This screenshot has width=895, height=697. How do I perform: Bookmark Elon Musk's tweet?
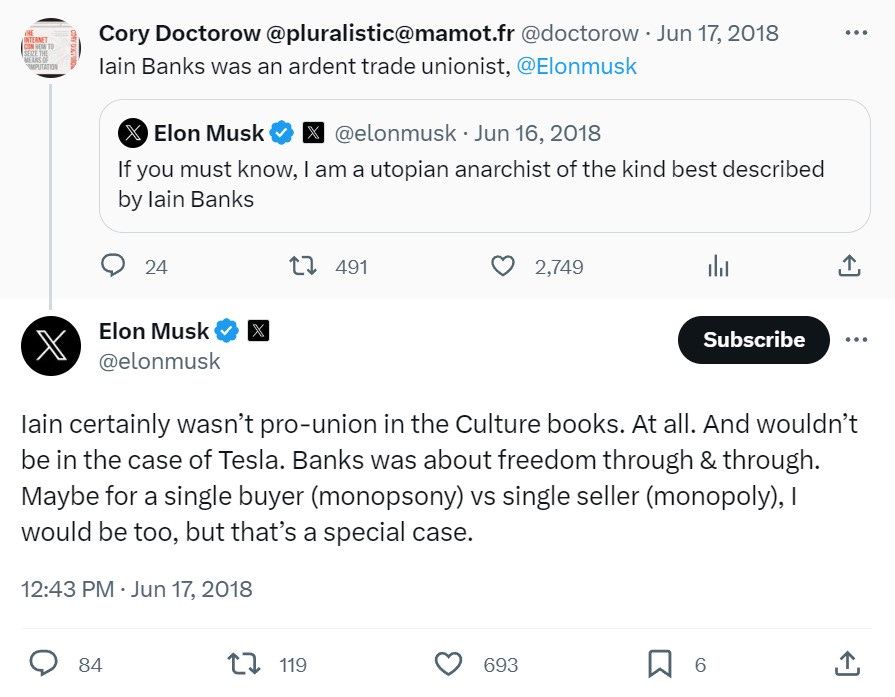click(660, 664)
